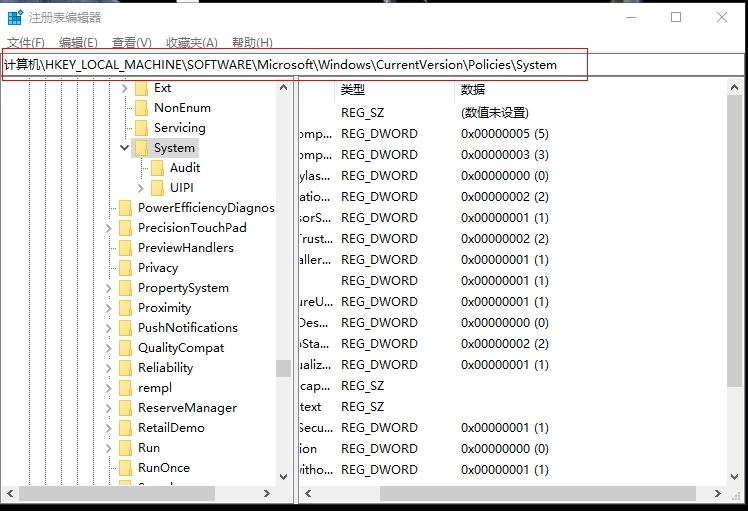Click the RunOnce folder icon

[125, 468]
